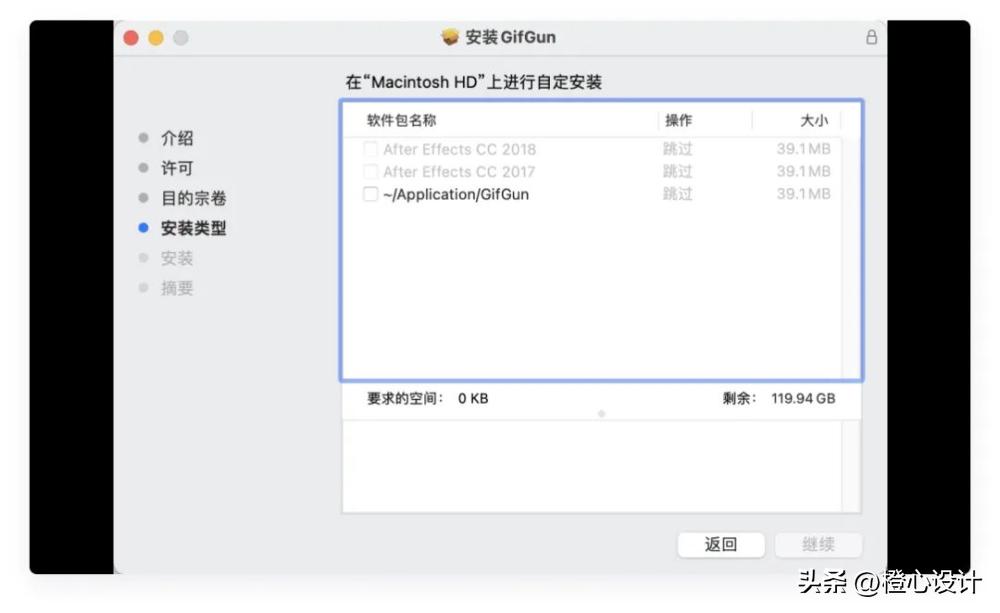Image resolution: width=1000 pixels, height=613 pixels.
Task: Click the gray step dot beside 介绍
Action: (x=146, y=138)
